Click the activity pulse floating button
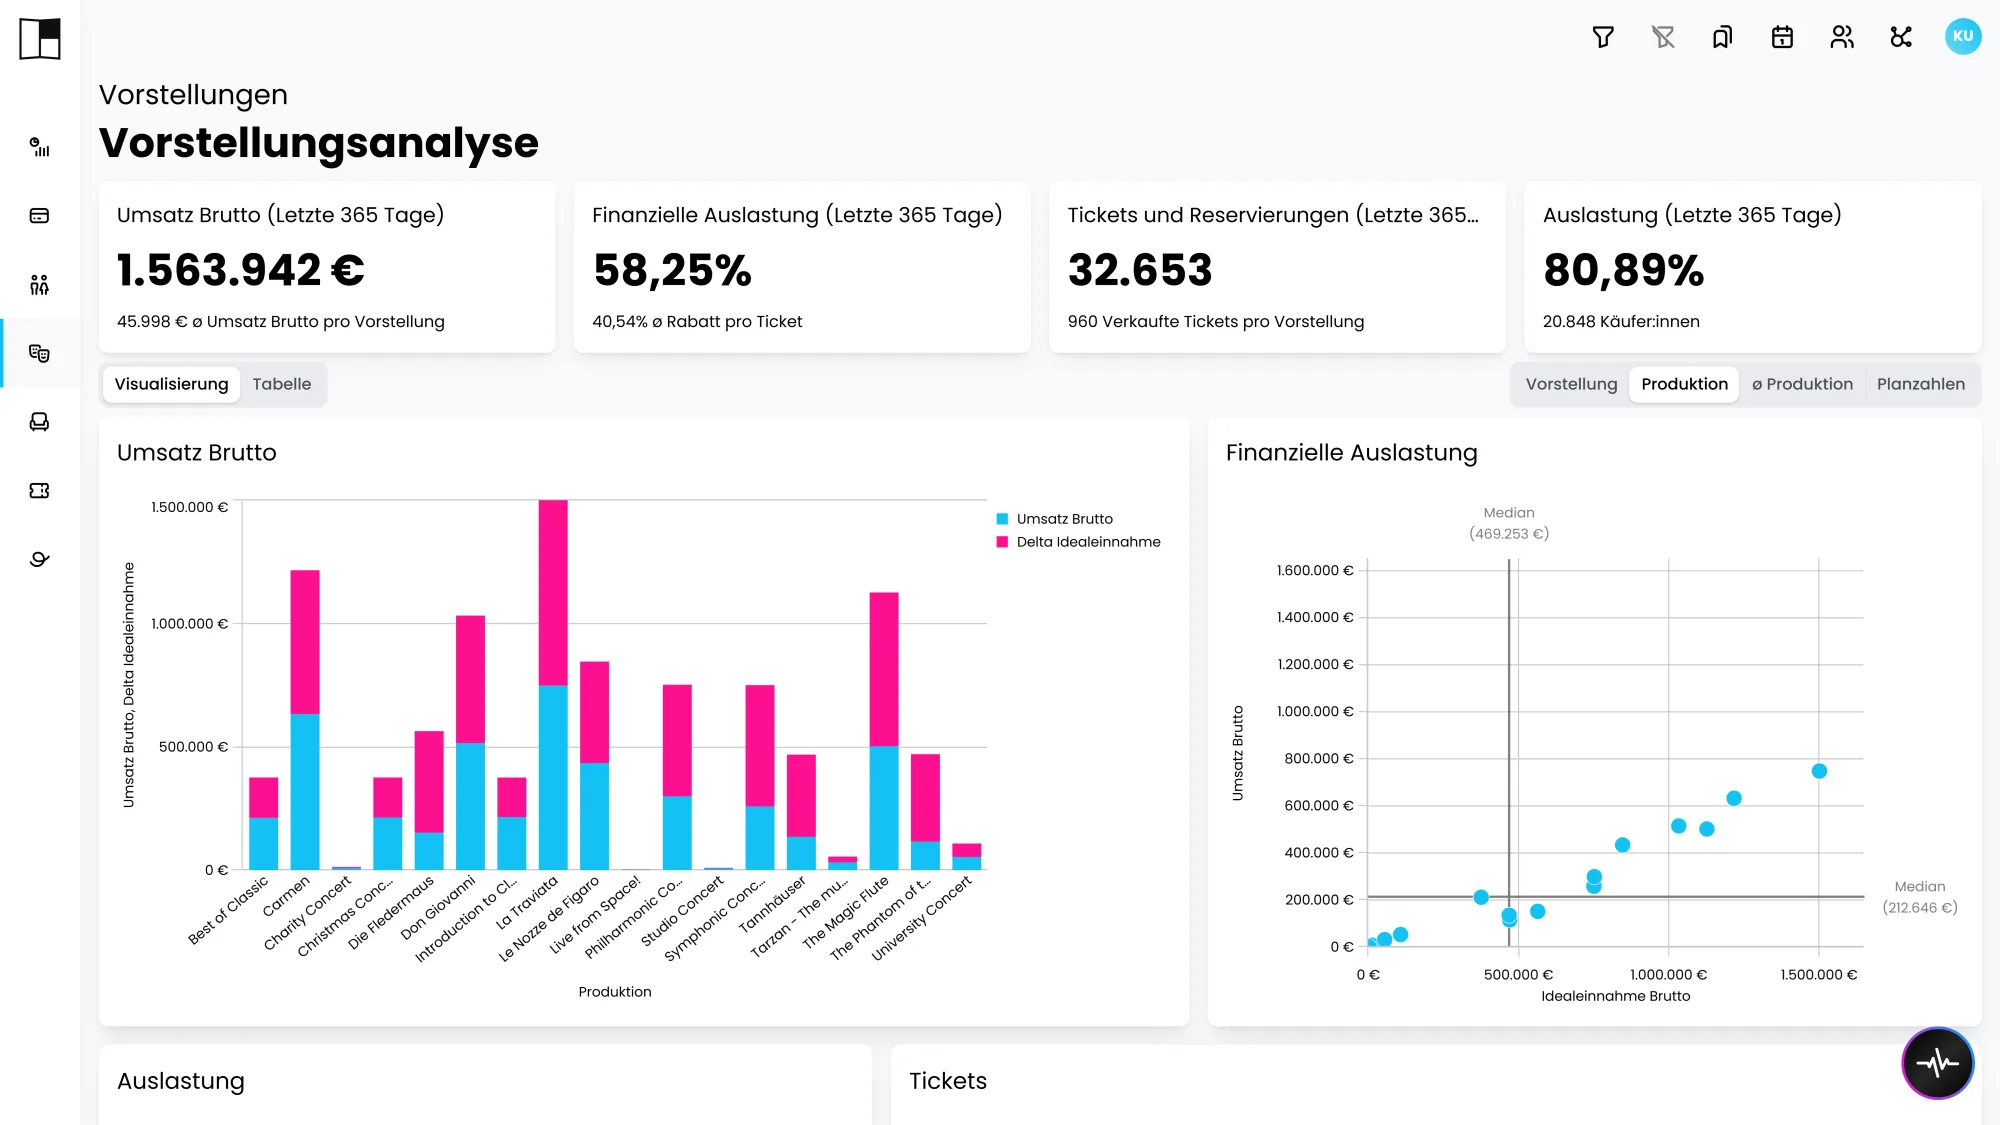Image resolution: width=2000 pixels, height=1125 pixels. (x=1938, y=1062)
